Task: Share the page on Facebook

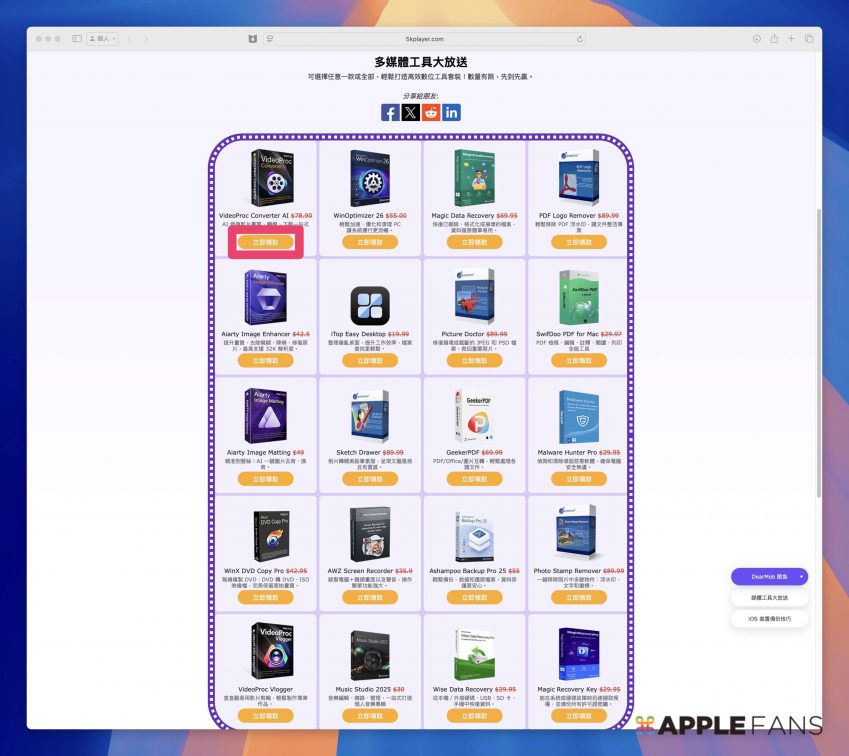Action: click(x=390, y=113)
